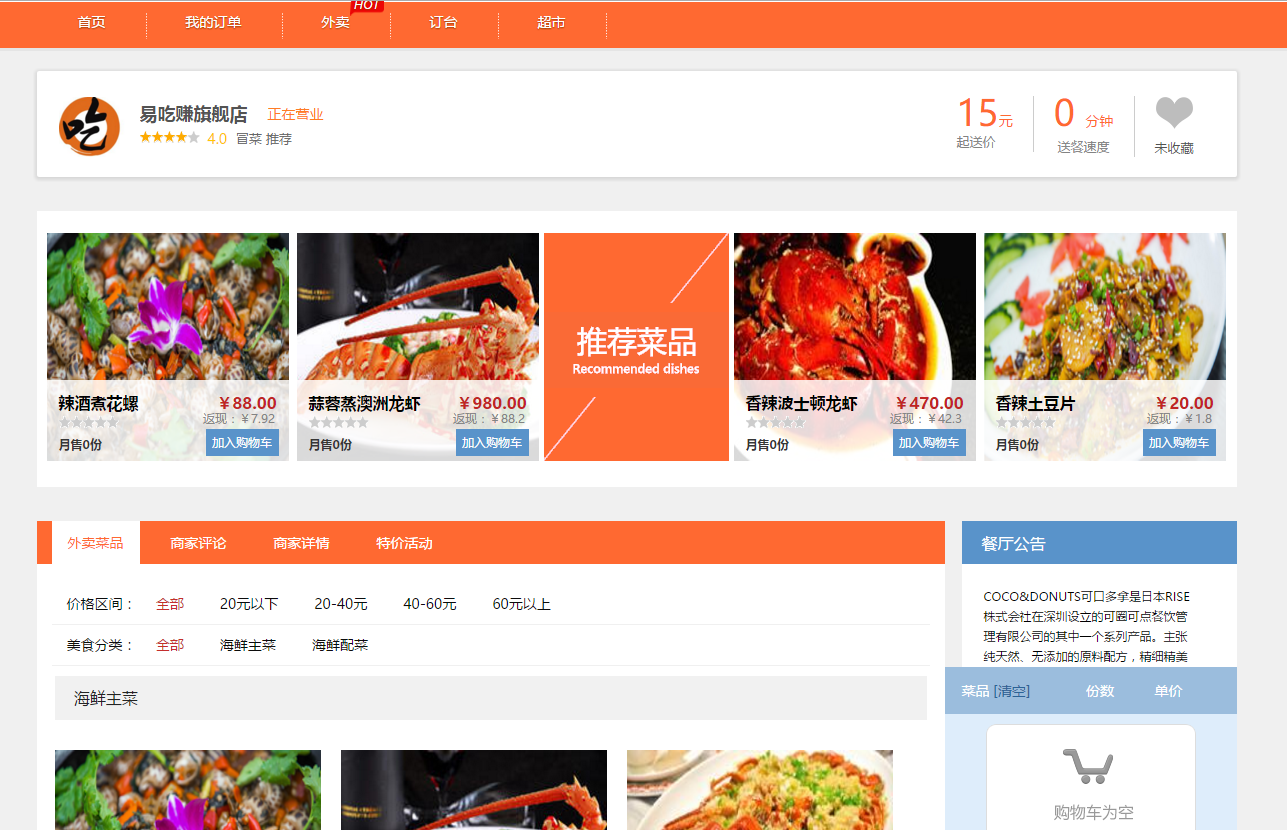Click the empty shopping cart icon
This screenshot has height=830, width=1287.
pos(1088,767)
